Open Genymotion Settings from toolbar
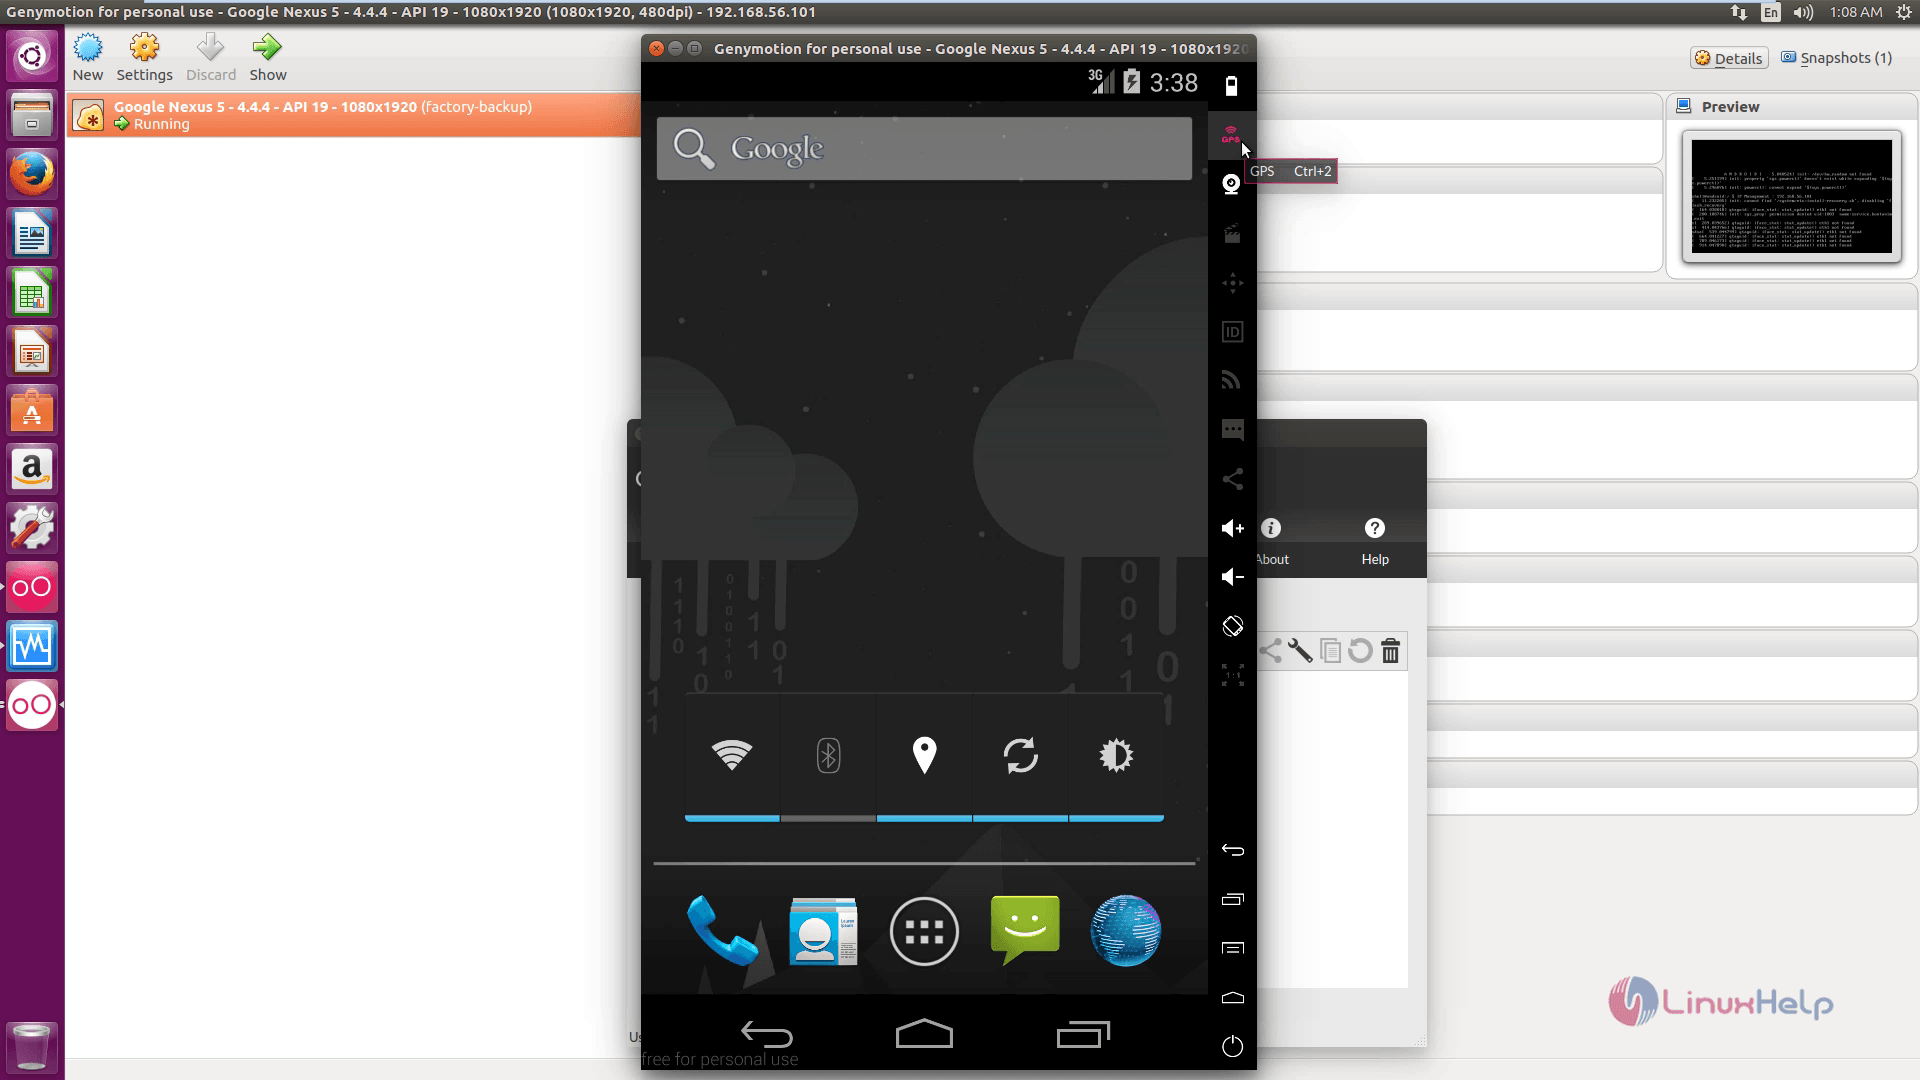The height and width of the screenshot is (1080, 1920). coord(144,55)
